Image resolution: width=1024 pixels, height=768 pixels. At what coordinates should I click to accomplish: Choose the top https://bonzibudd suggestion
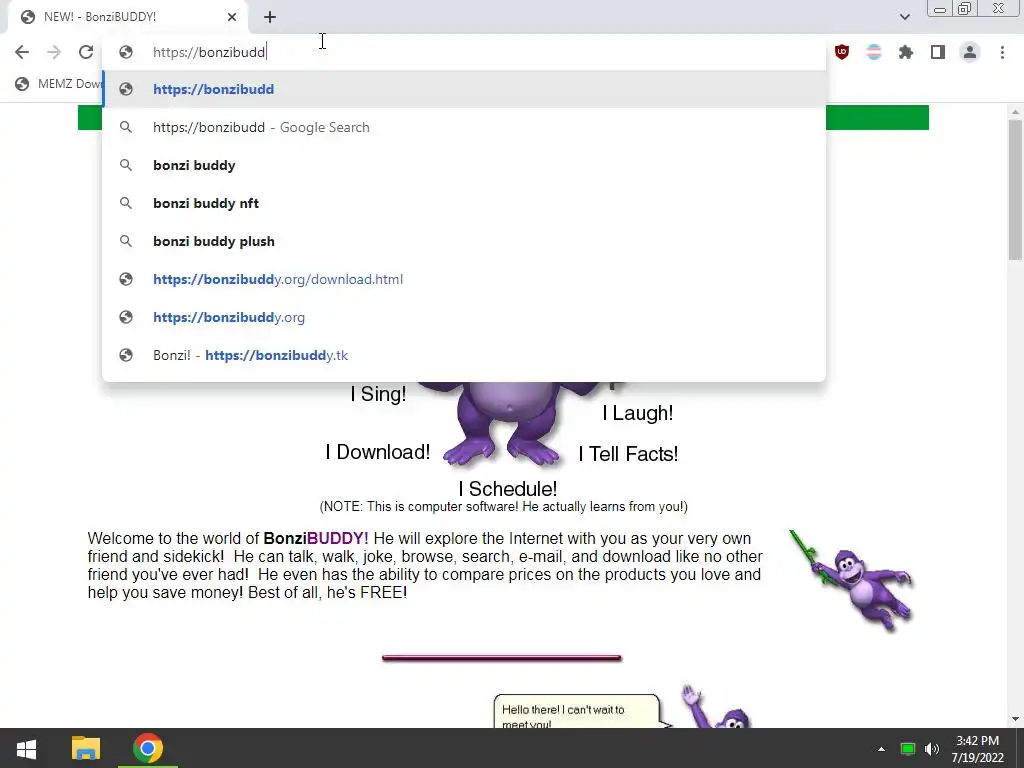(464, 89)
